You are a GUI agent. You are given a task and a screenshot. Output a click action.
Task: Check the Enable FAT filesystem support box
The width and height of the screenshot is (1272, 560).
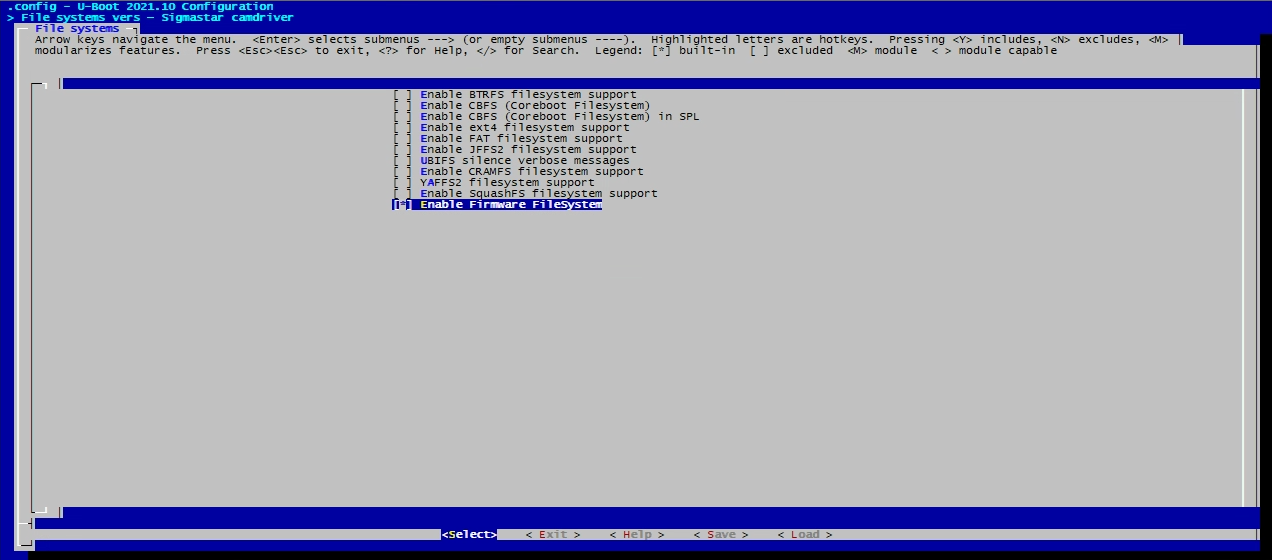(x=402, y=139)
